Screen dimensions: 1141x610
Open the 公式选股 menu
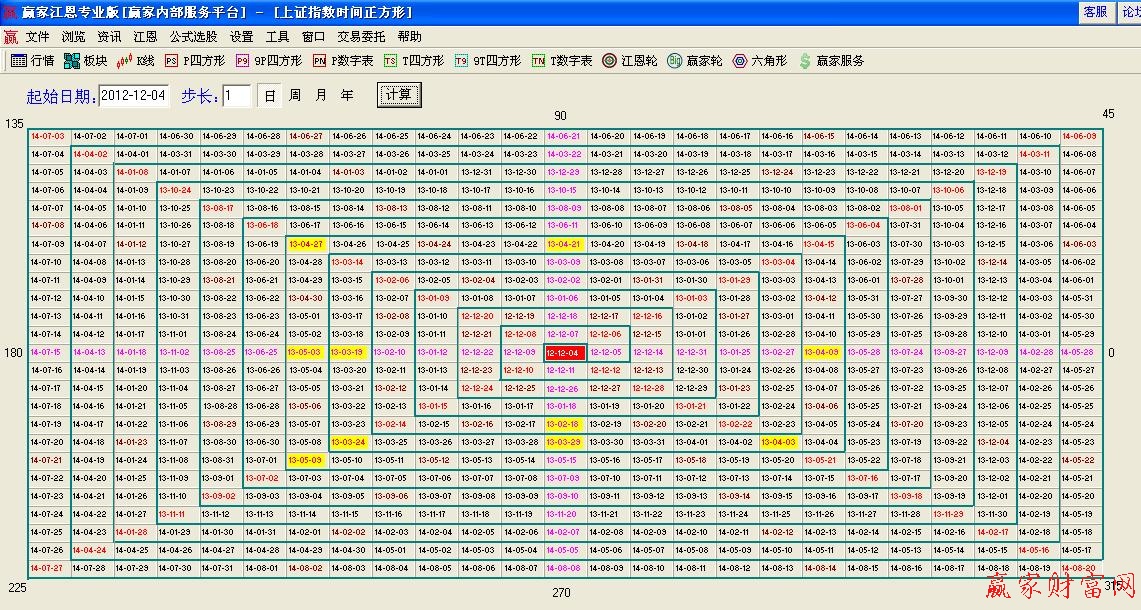coord(195,35)
